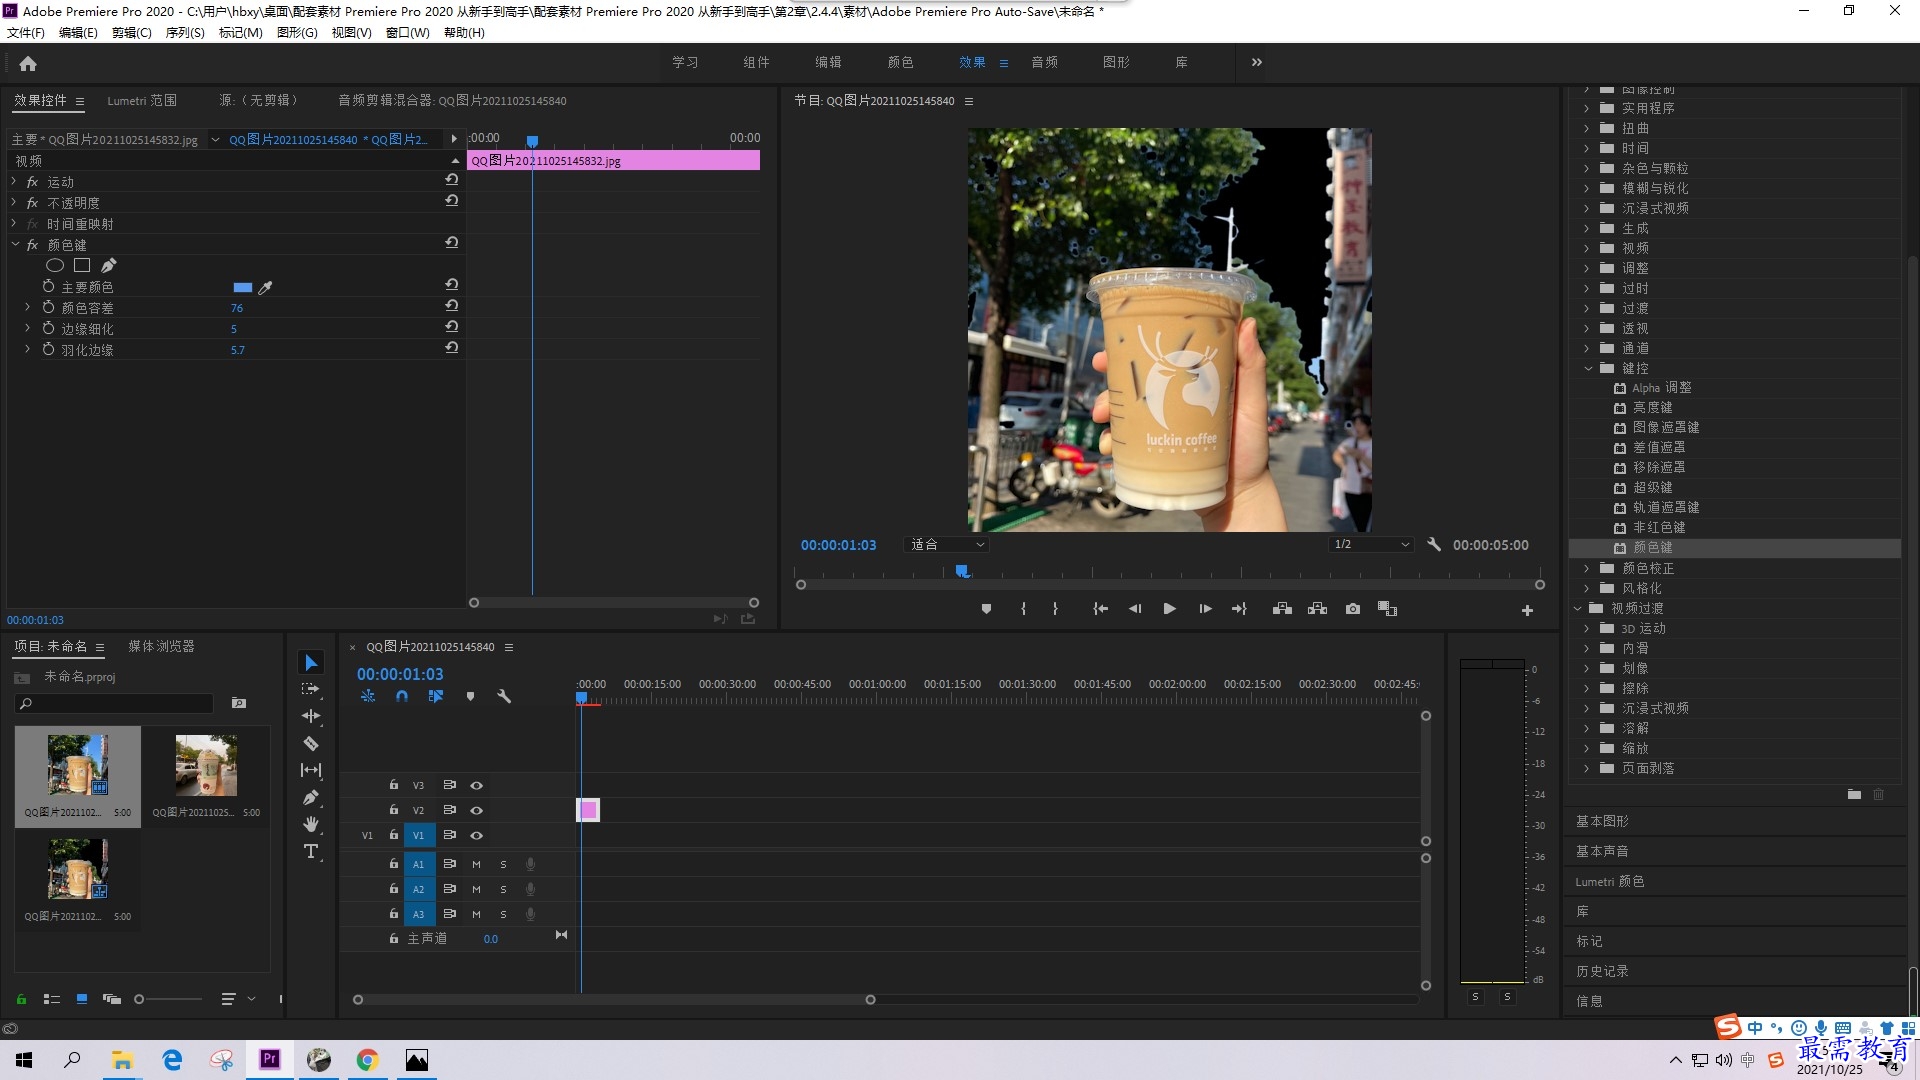The height and width of the screenshot is (1080, 1920).
Task: Select the Ripple Edit tool
Action: (311, 716)
